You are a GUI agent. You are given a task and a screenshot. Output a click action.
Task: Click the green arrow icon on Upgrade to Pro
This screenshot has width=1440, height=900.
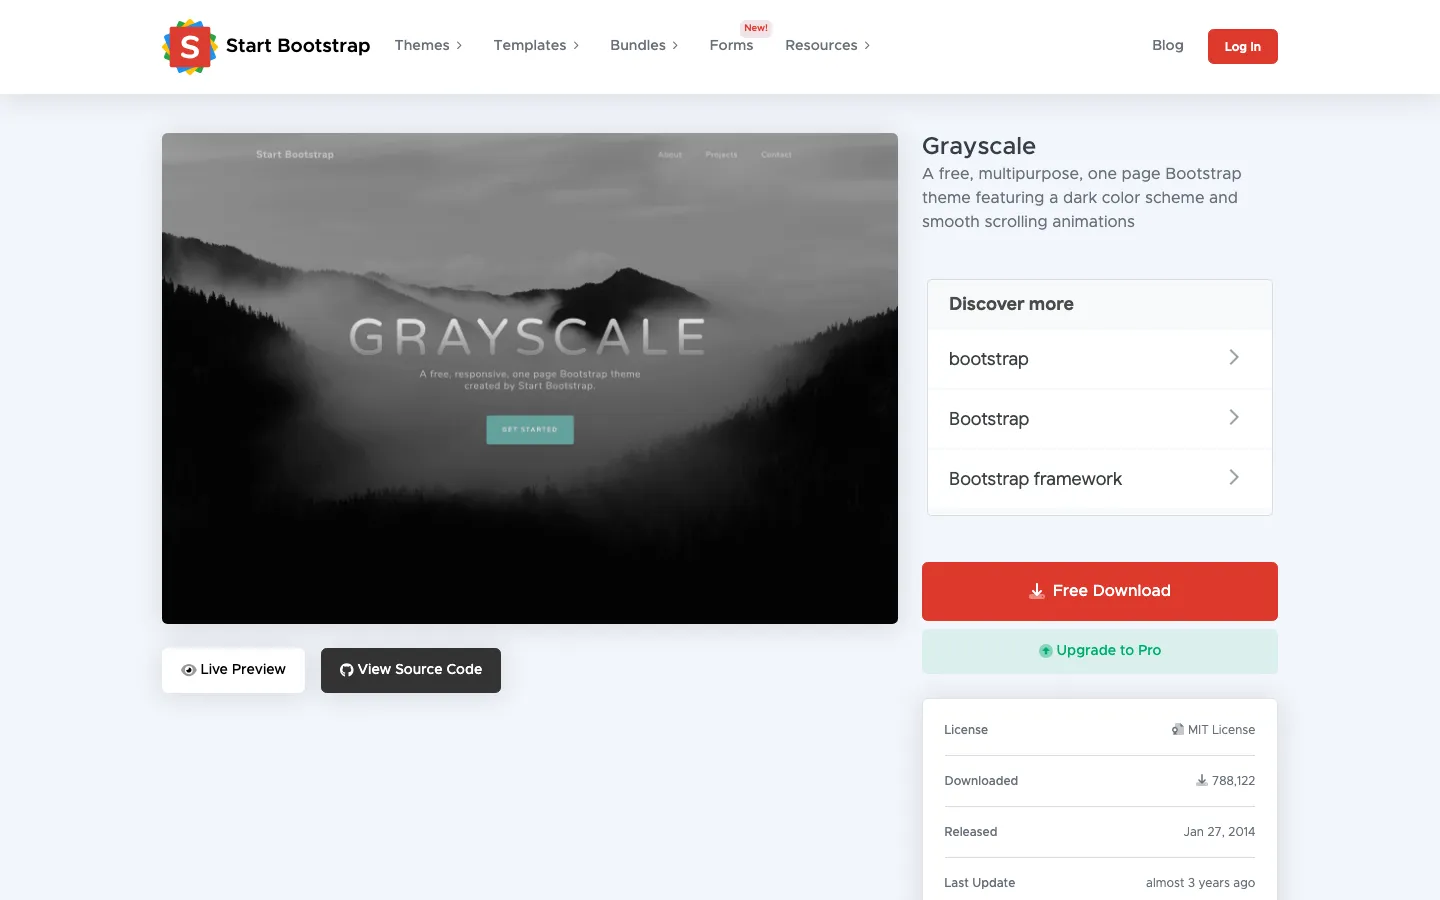click(1045, 651)
